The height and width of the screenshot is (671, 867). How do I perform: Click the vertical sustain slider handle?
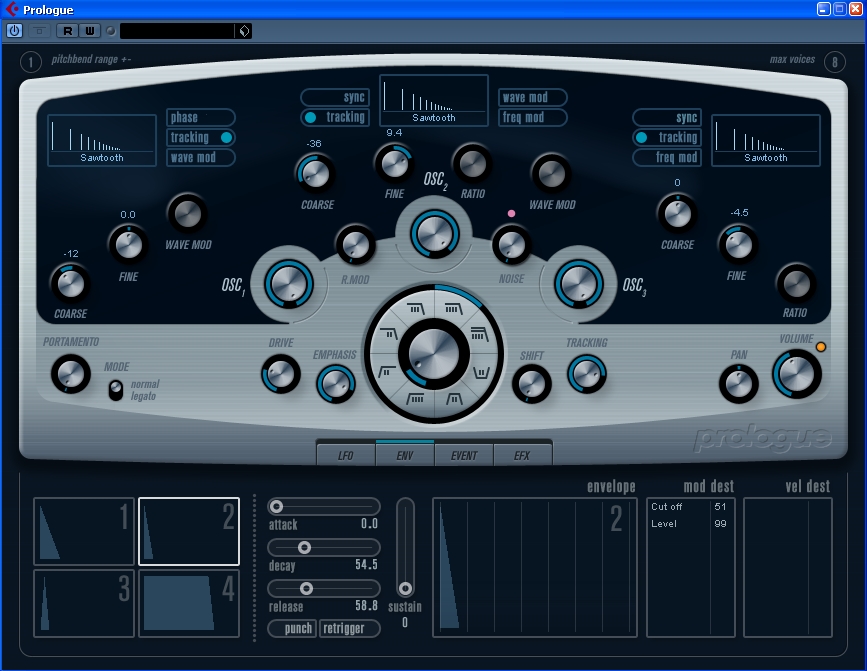click(405, 589)
